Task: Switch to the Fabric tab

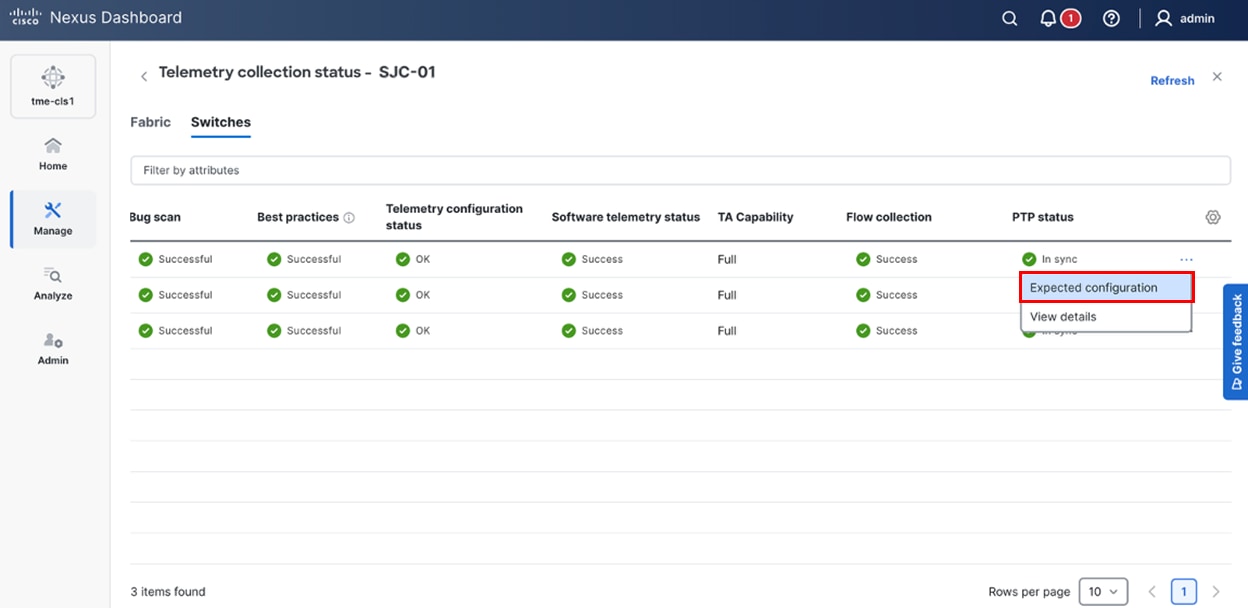Action: (150, 122)
